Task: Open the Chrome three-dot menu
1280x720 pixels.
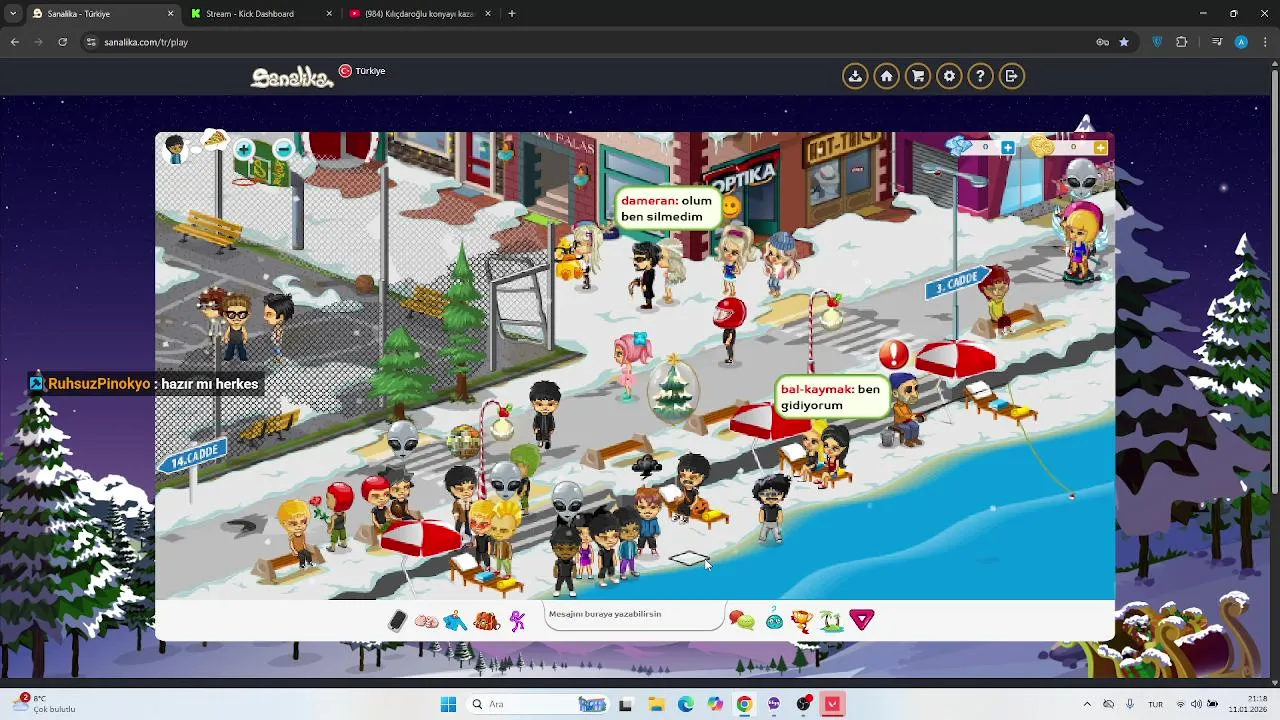Action: click(x=1265, y=42)
